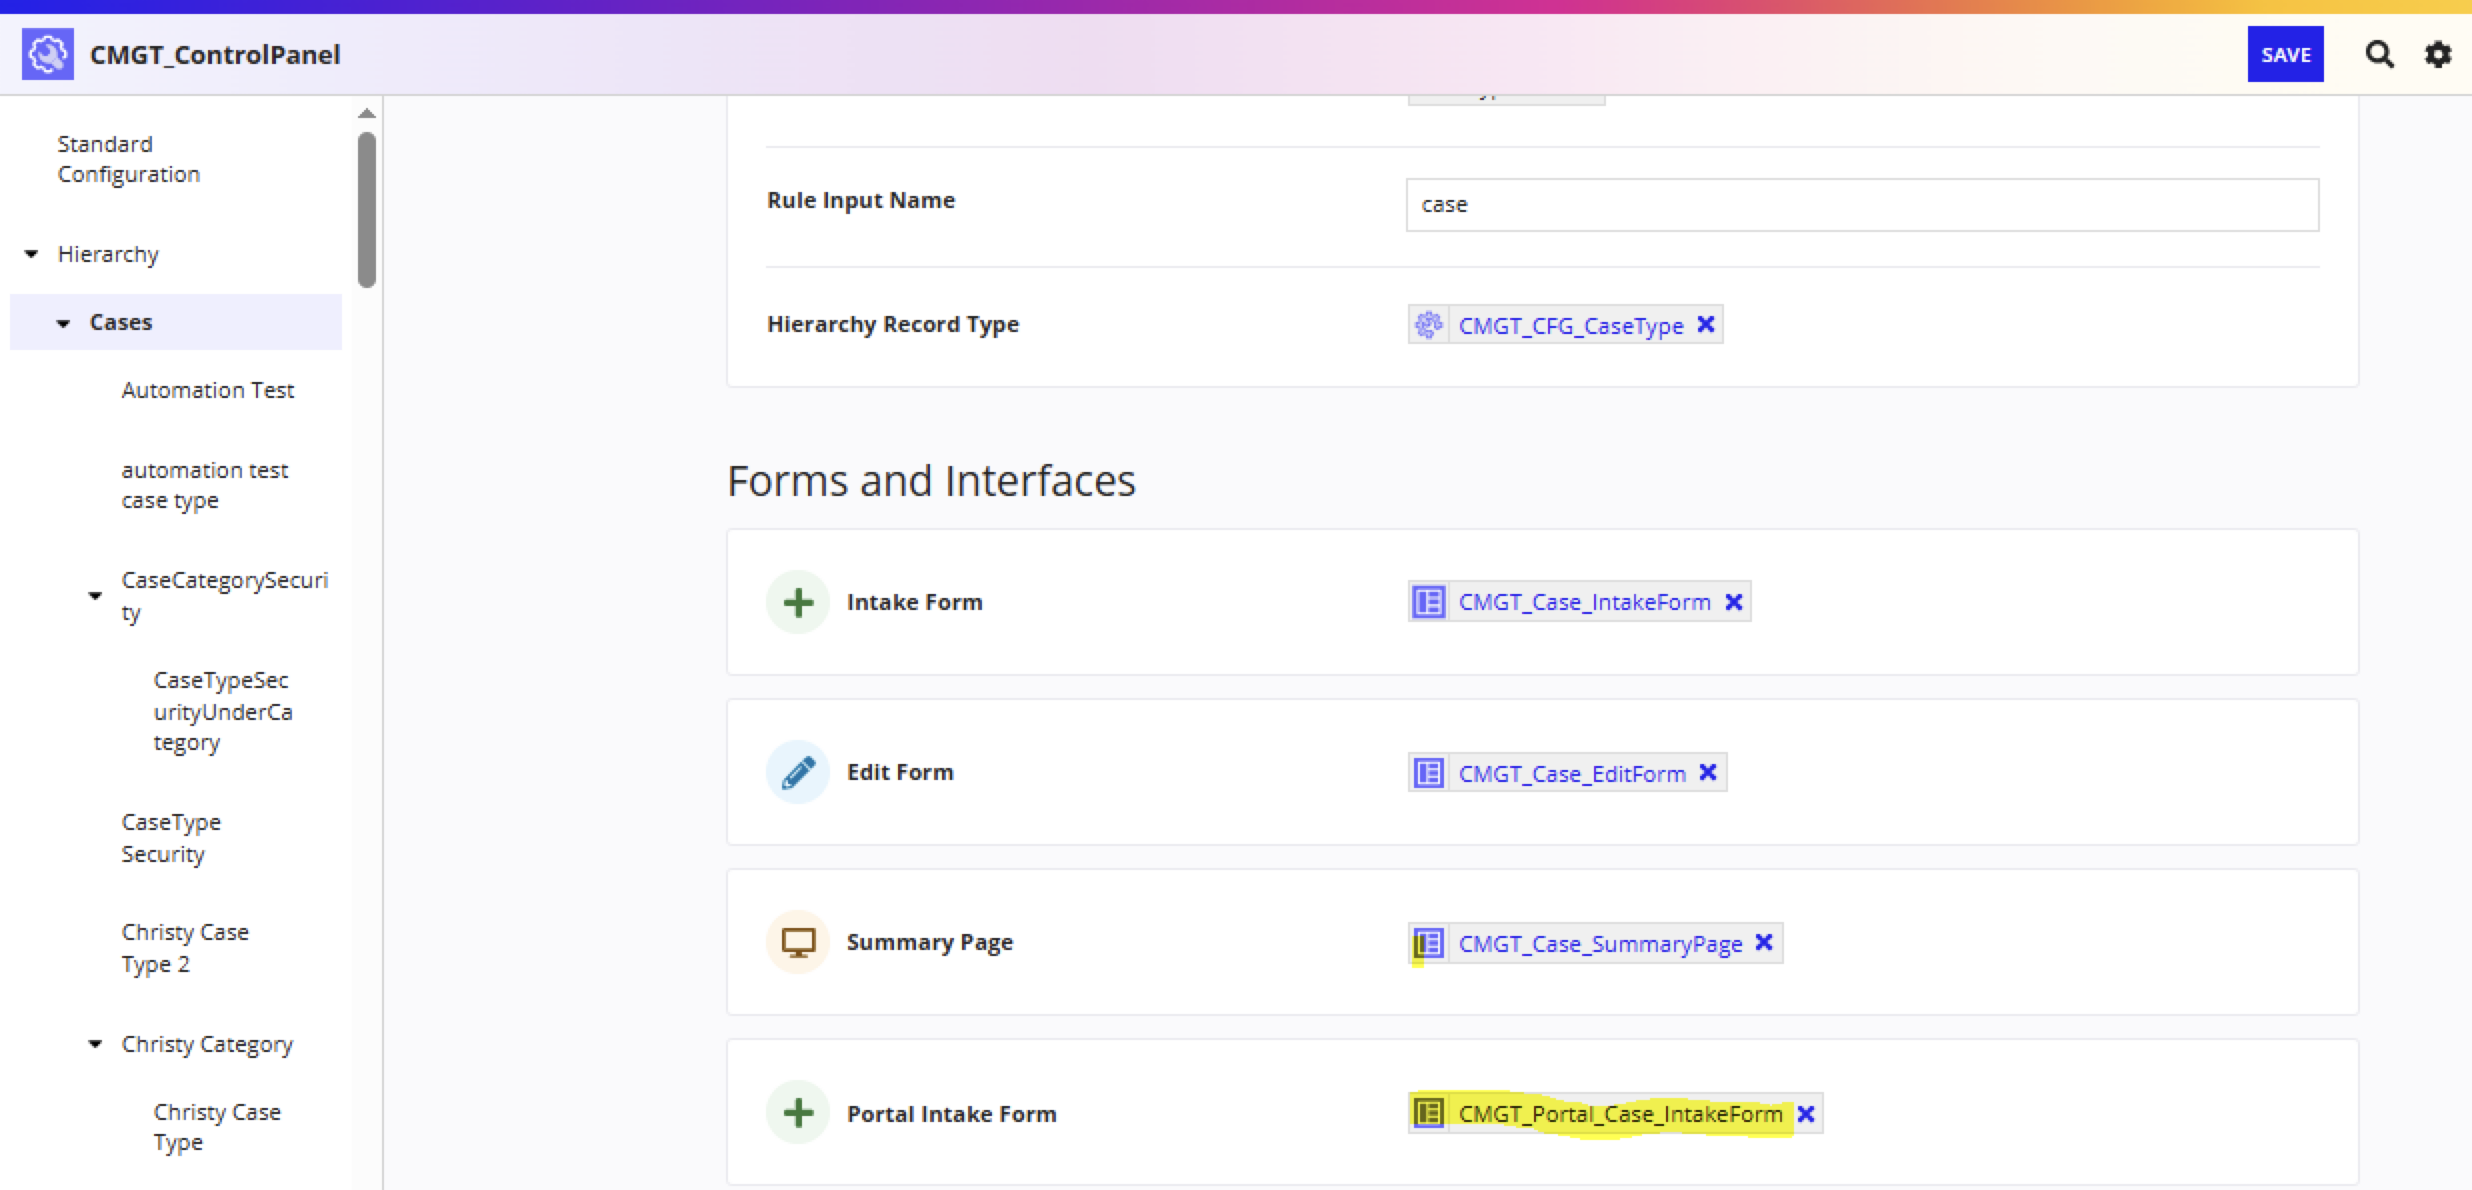Save the control panel changes
Image resolution: width=2472 pixels, height=1190 pixels.
(2285, 55)
